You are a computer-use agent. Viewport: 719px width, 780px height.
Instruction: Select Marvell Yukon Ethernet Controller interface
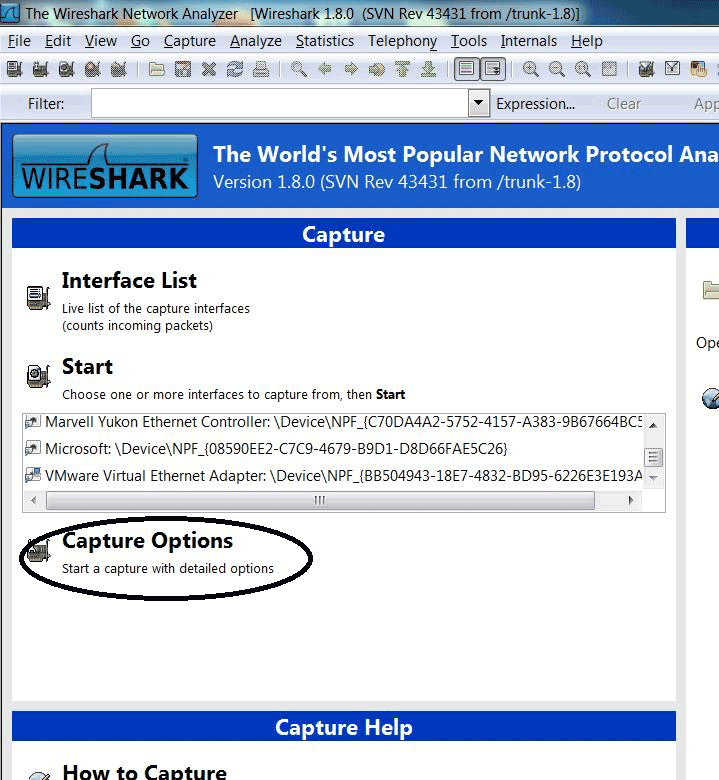tap(333, 422)
